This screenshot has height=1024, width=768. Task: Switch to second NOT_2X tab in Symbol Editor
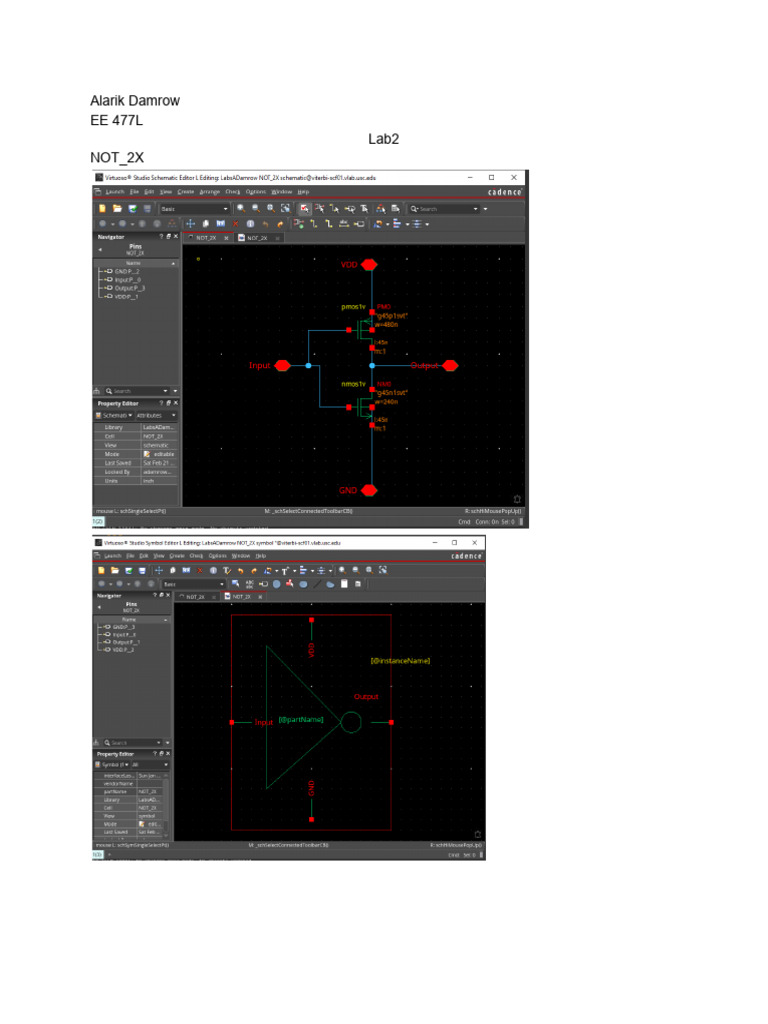[241, 597]
